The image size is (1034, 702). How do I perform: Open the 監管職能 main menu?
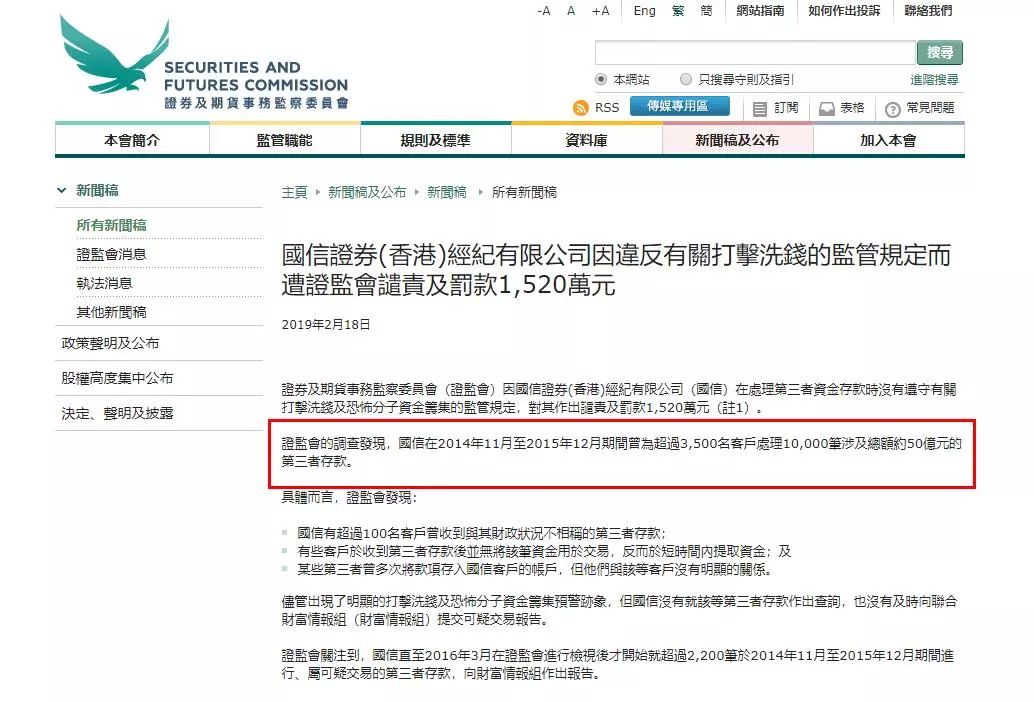click(x=284, y=140)
